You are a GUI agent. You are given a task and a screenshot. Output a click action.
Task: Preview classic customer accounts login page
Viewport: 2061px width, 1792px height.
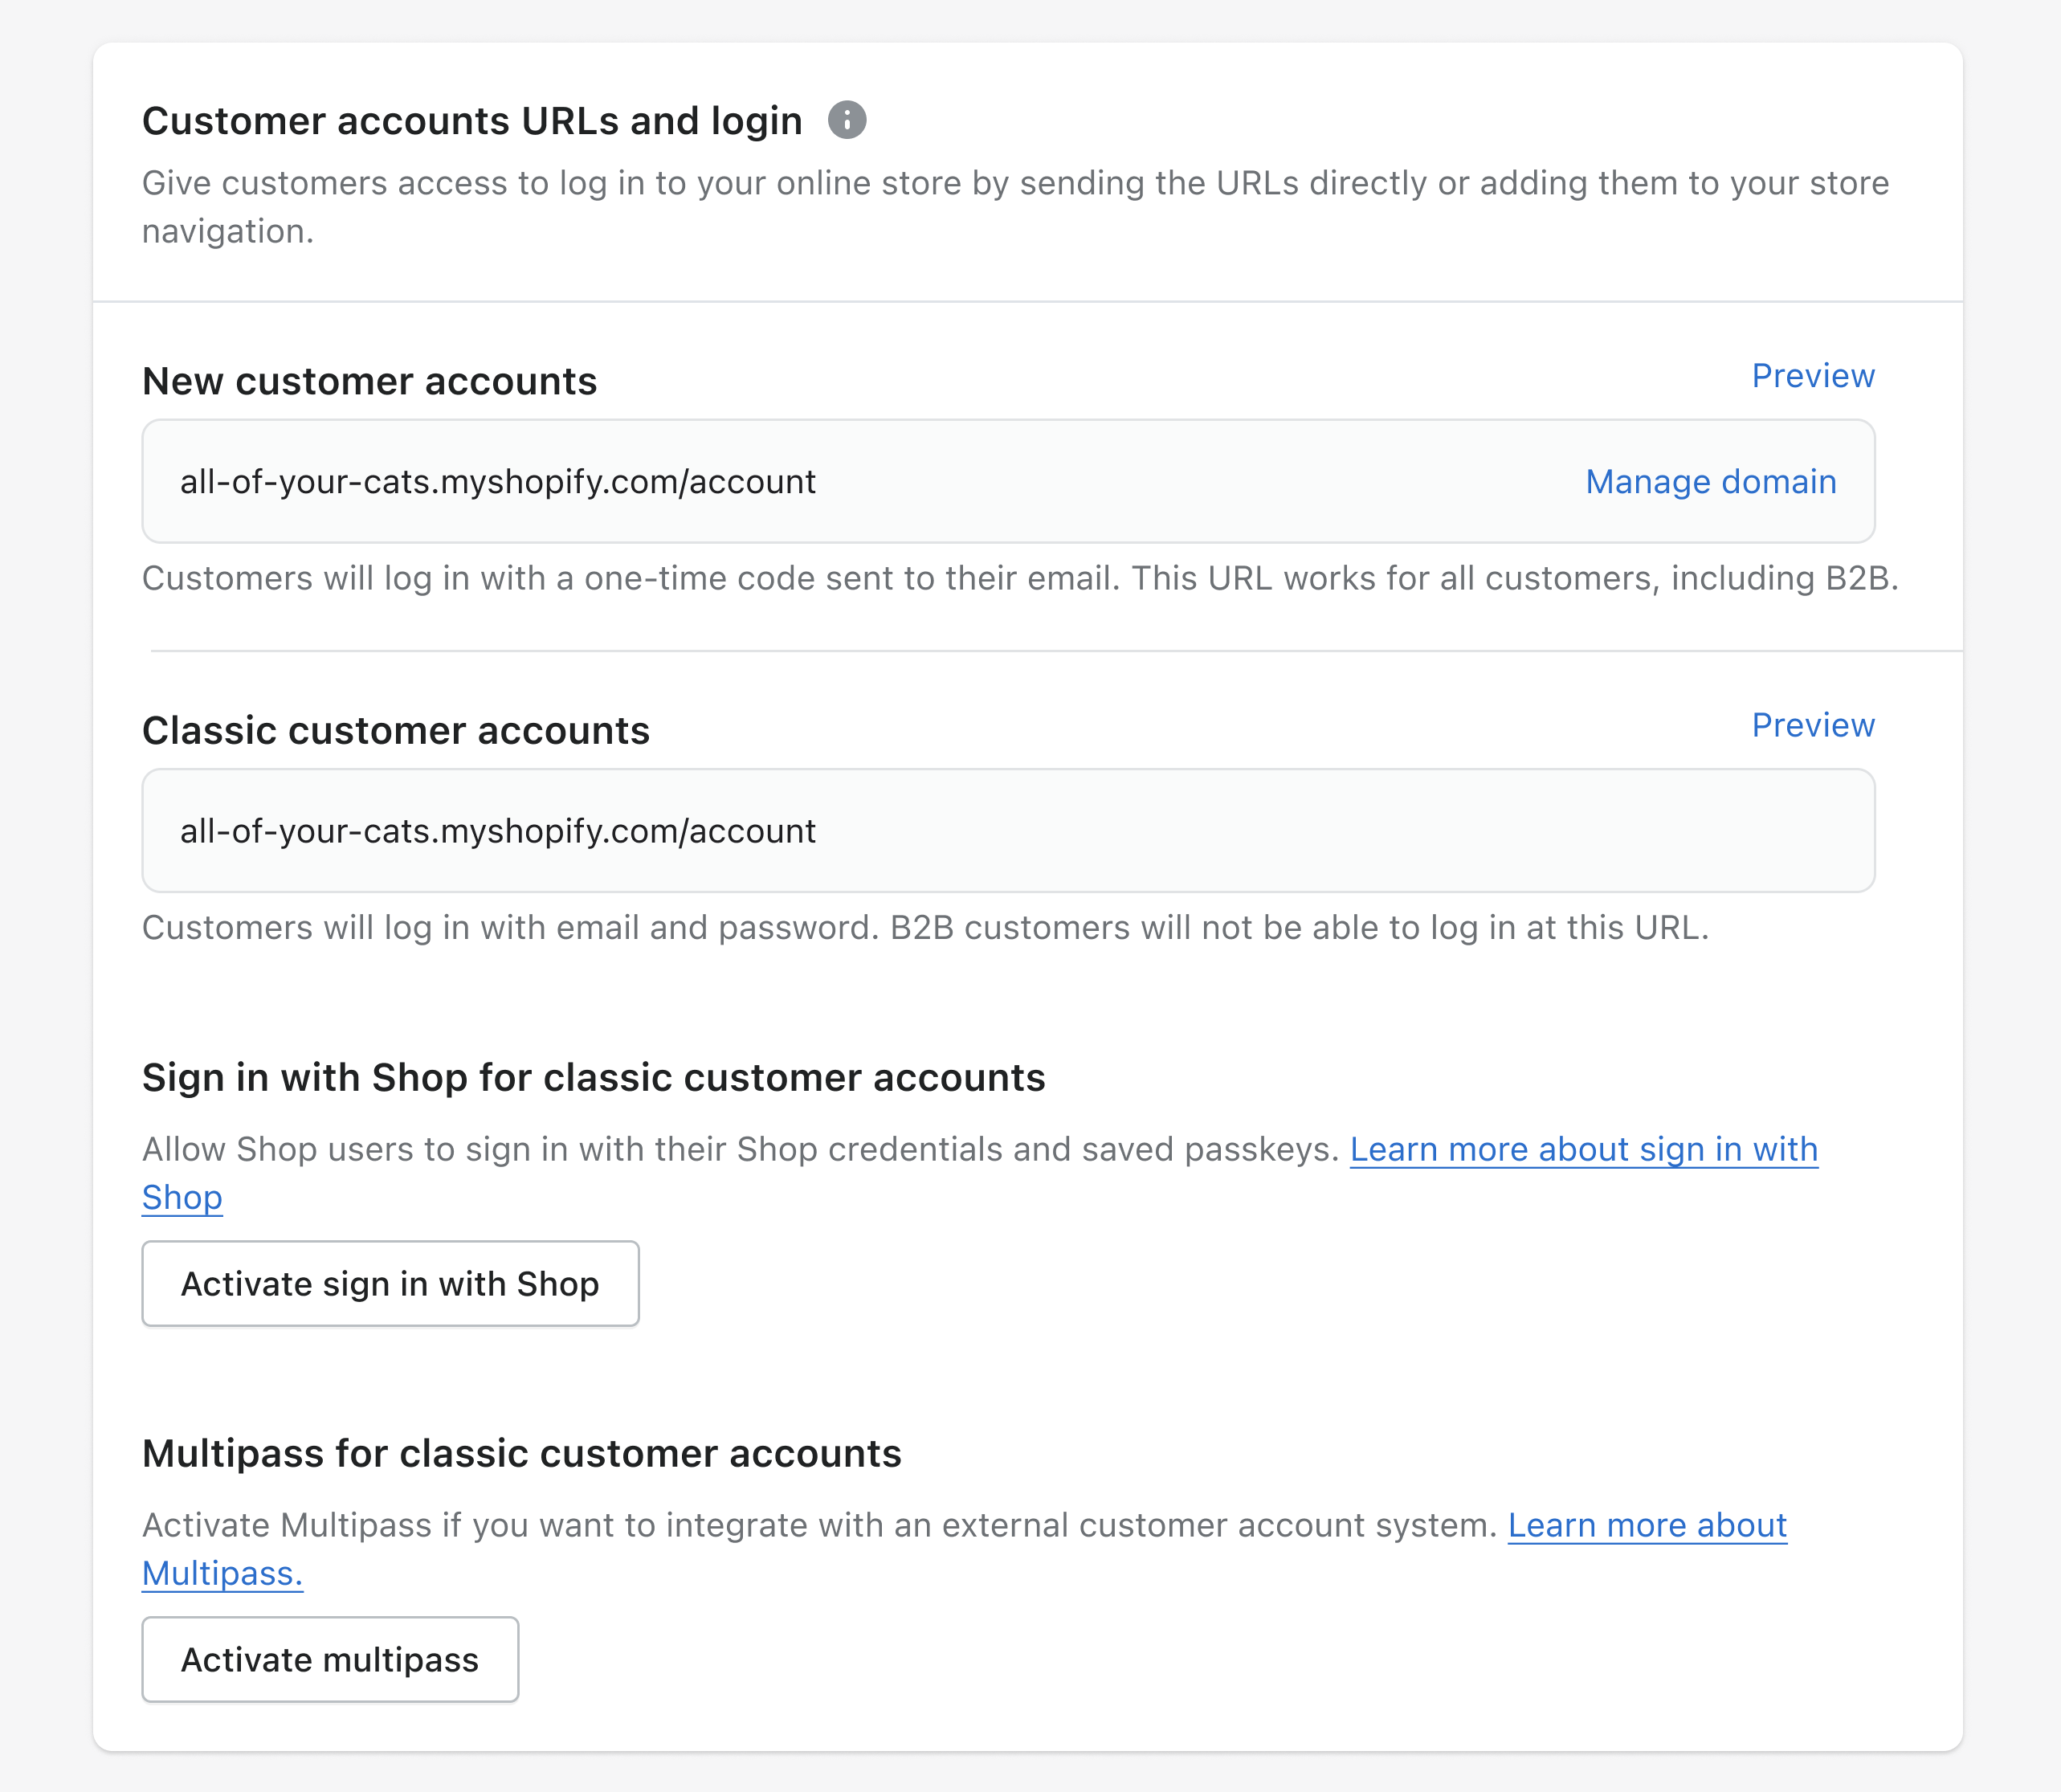[1810, 725]
